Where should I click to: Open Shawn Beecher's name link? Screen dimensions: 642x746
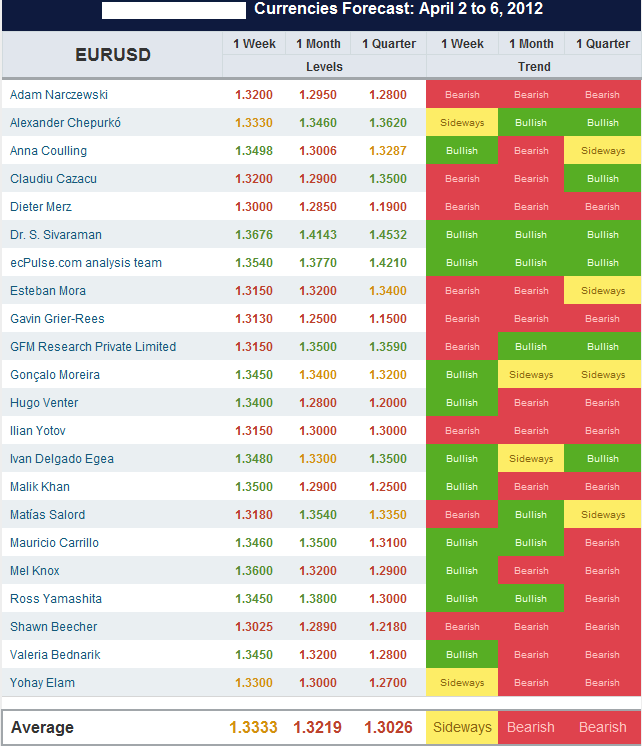53,627
